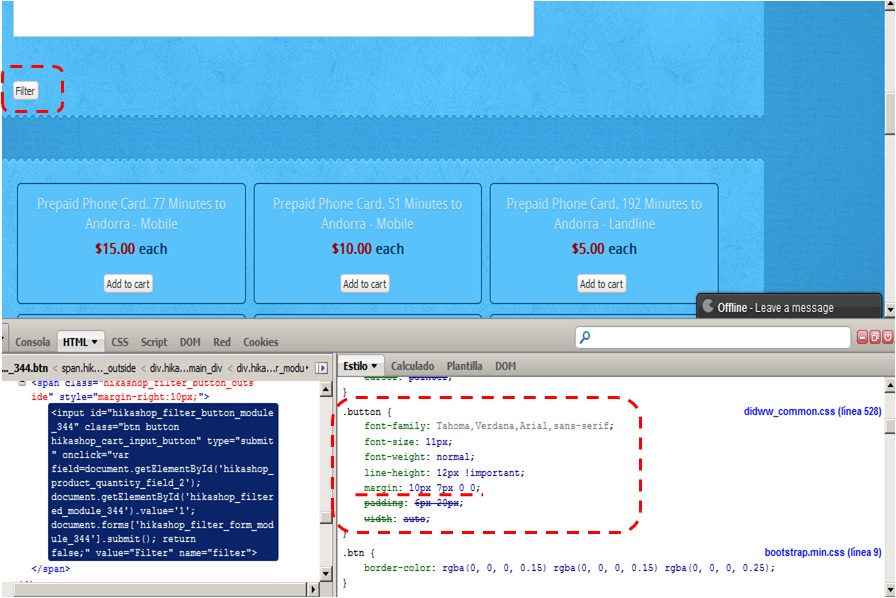The image size is (896, 598).
Task: Edit the border-color rgba value in .btn
Action: pyautogui.click(x=607, y=568)
